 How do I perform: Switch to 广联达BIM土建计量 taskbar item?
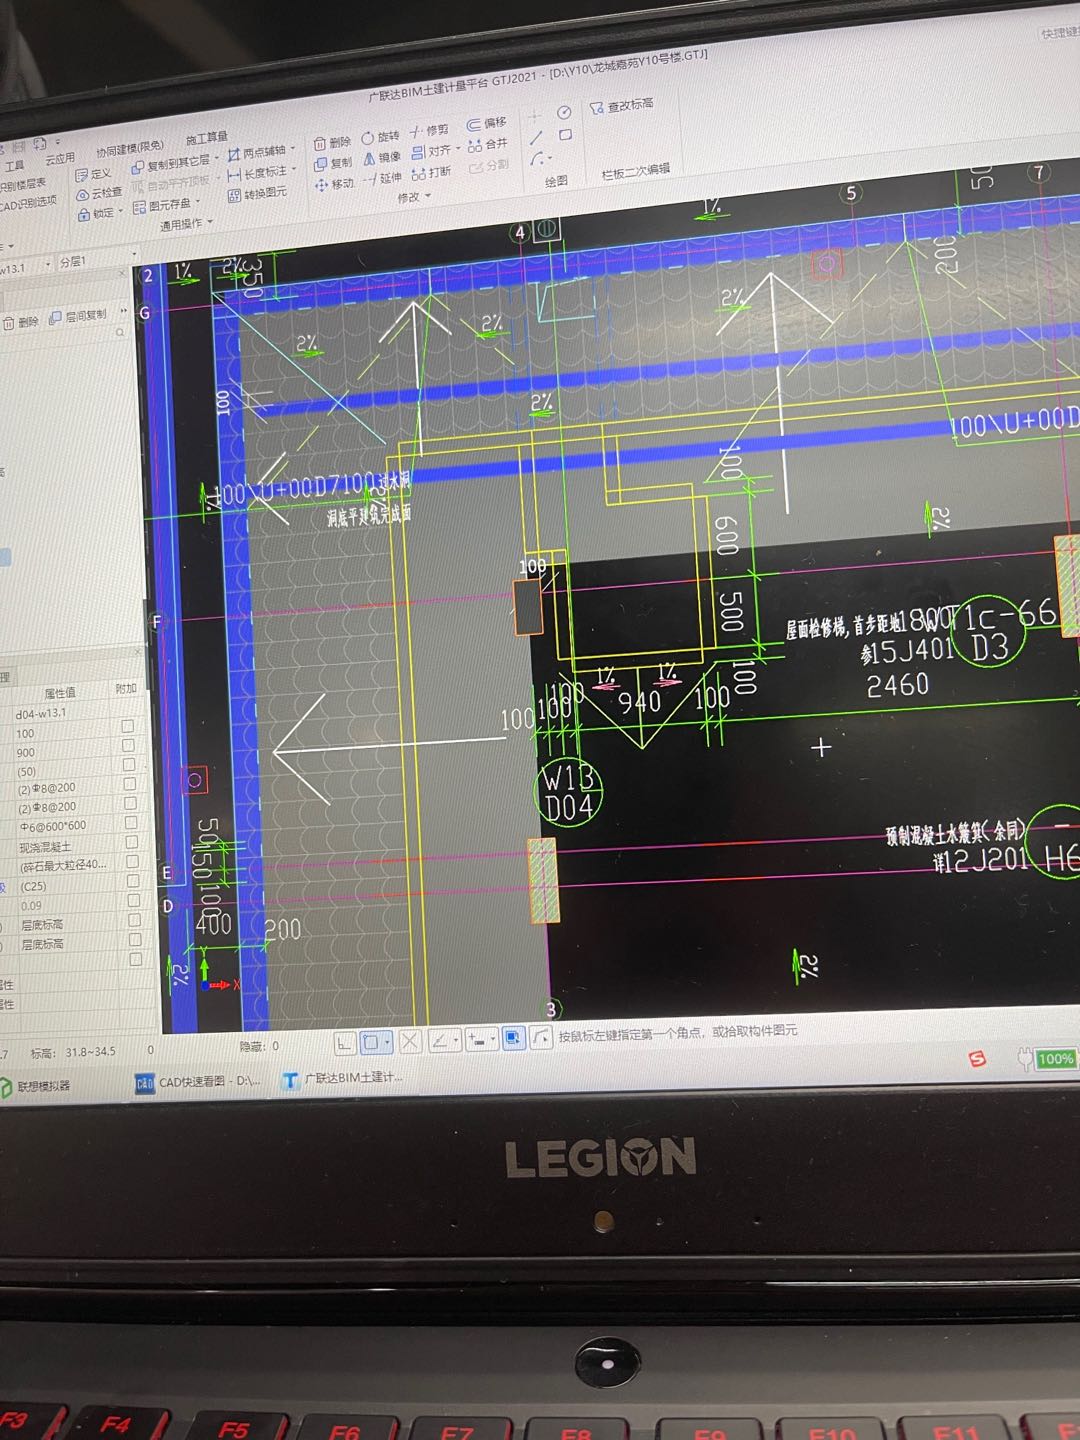click(343, 1078)
